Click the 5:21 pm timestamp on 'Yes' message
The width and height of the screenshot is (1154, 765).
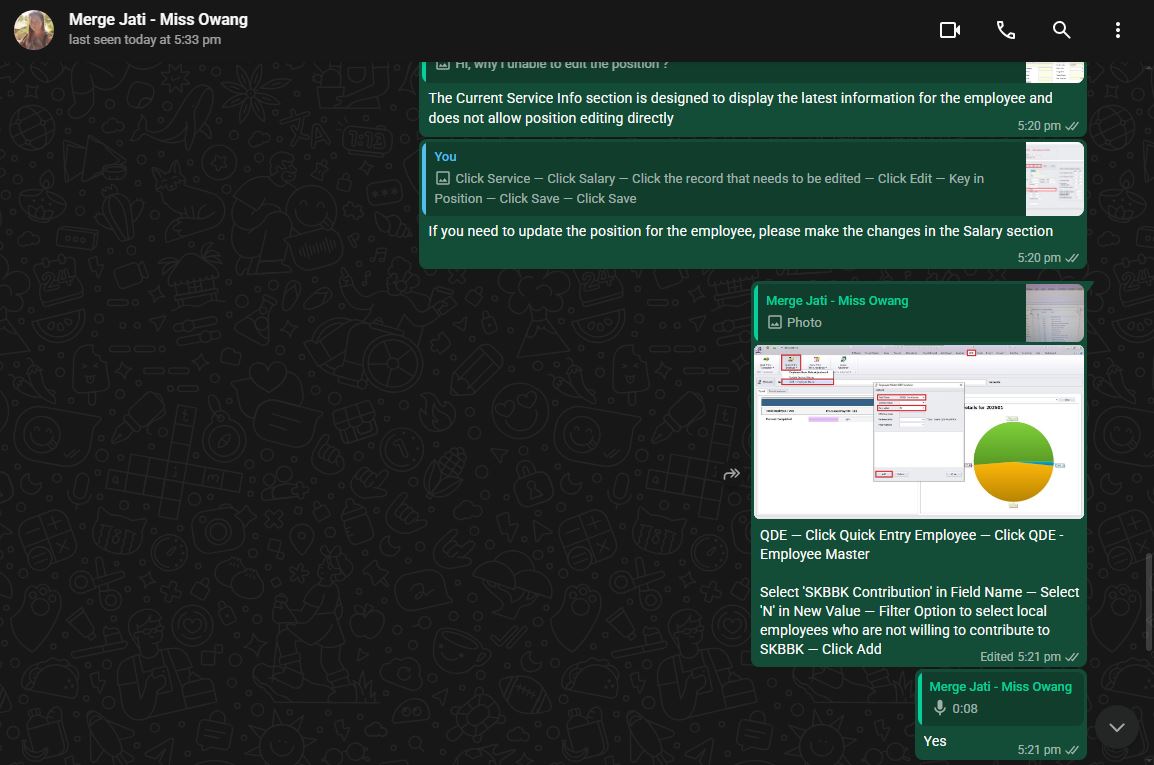(1039, 750)
